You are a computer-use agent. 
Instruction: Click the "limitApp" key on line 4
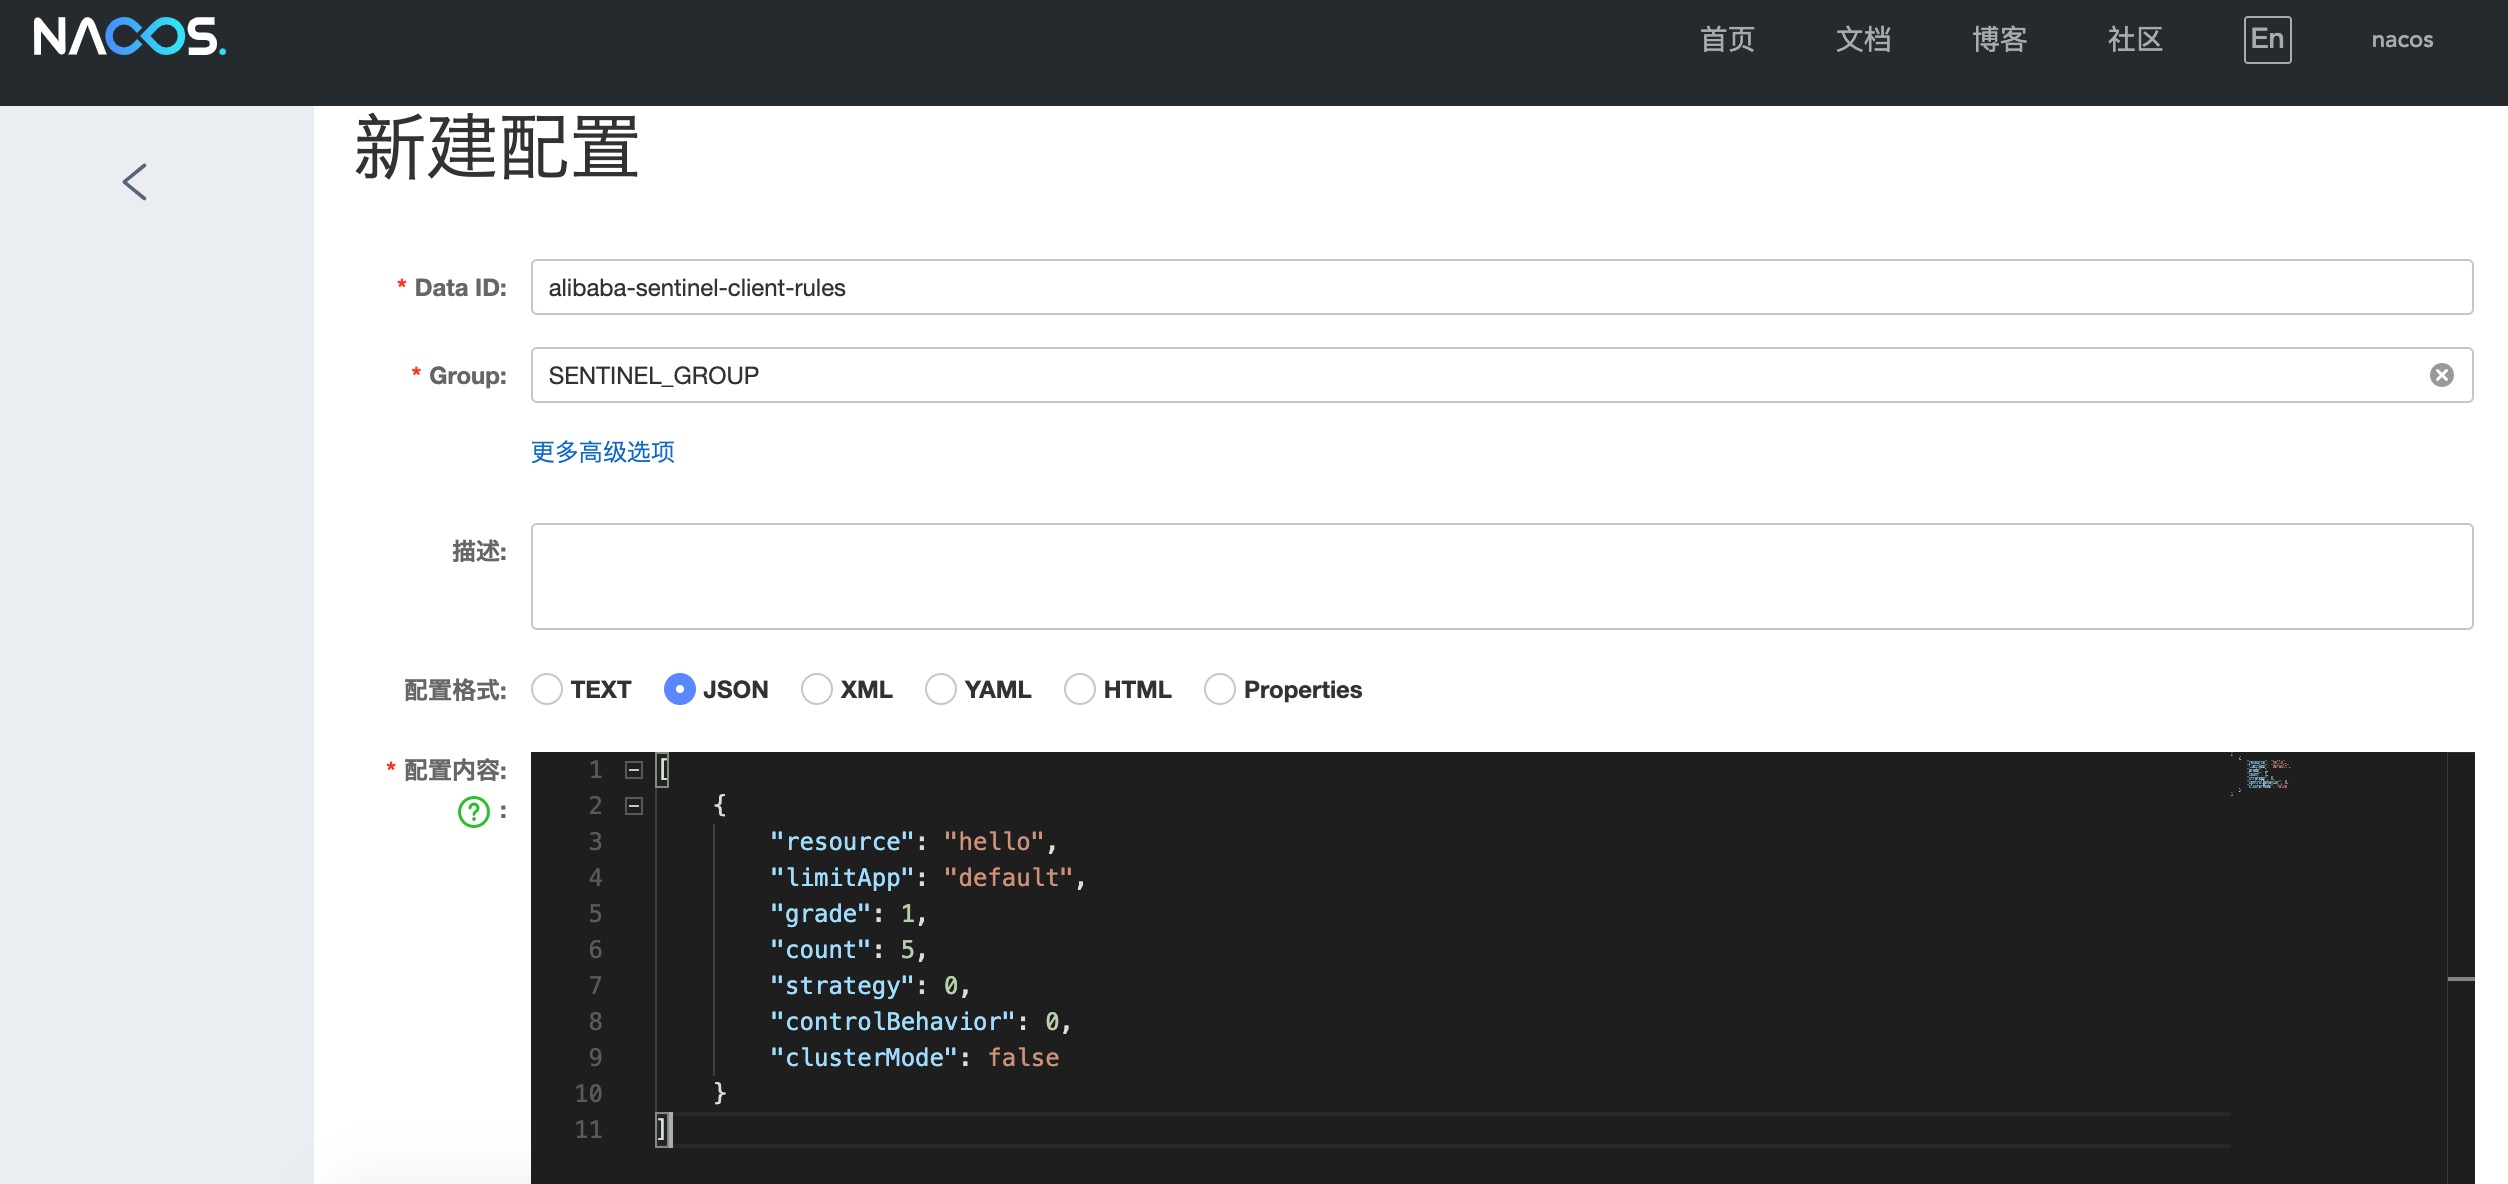click(842, 878)
